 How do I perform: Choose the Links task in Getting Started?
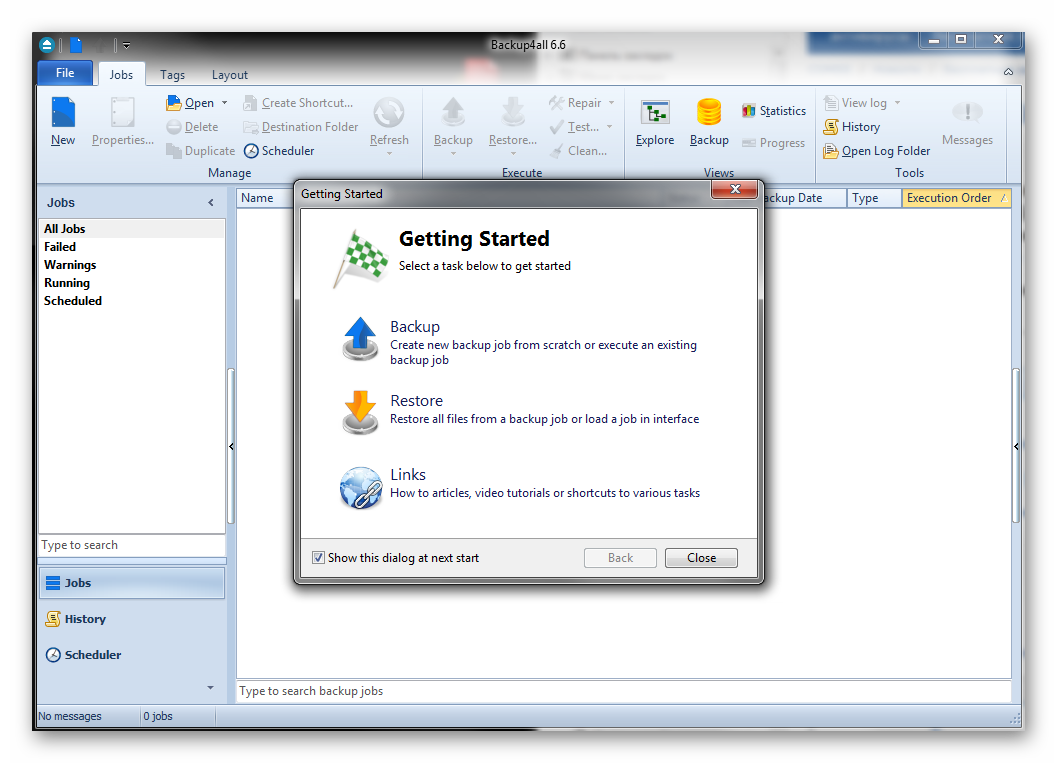(x=520, y=485)
